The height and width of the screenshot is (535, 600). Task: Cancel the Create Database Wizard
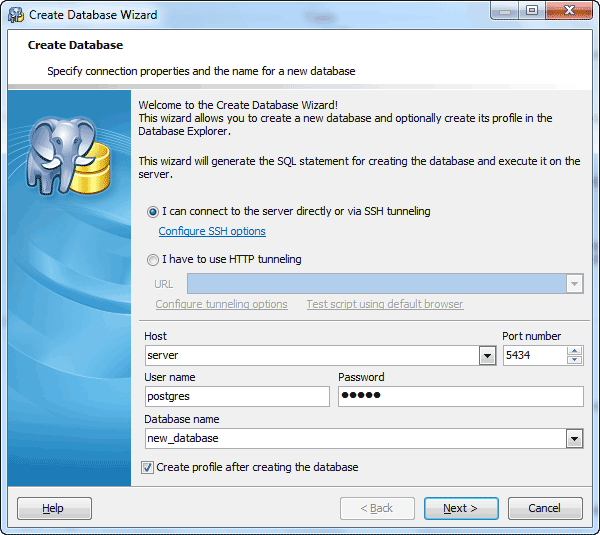tap(545, 508)
